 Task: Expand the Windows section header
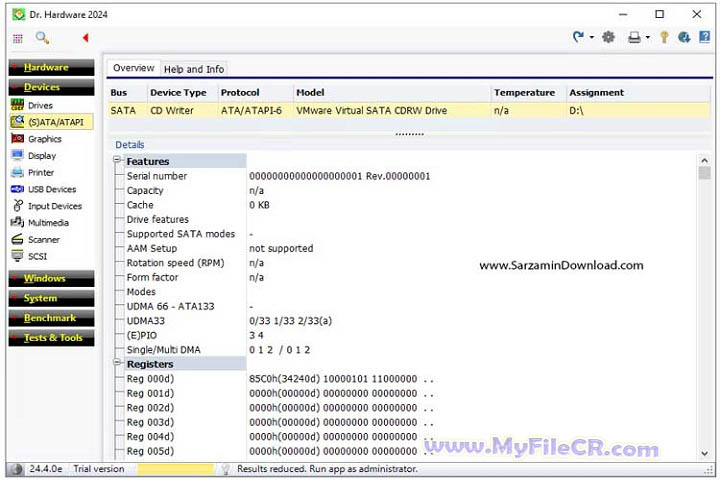[51, 278]
